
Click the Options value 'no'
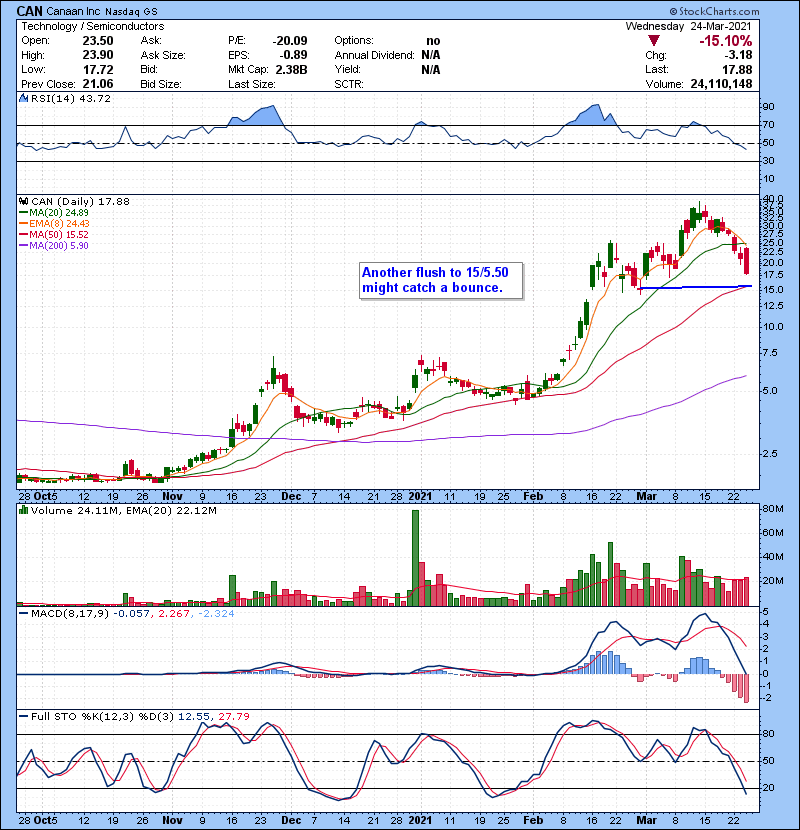tap(433, 41)
